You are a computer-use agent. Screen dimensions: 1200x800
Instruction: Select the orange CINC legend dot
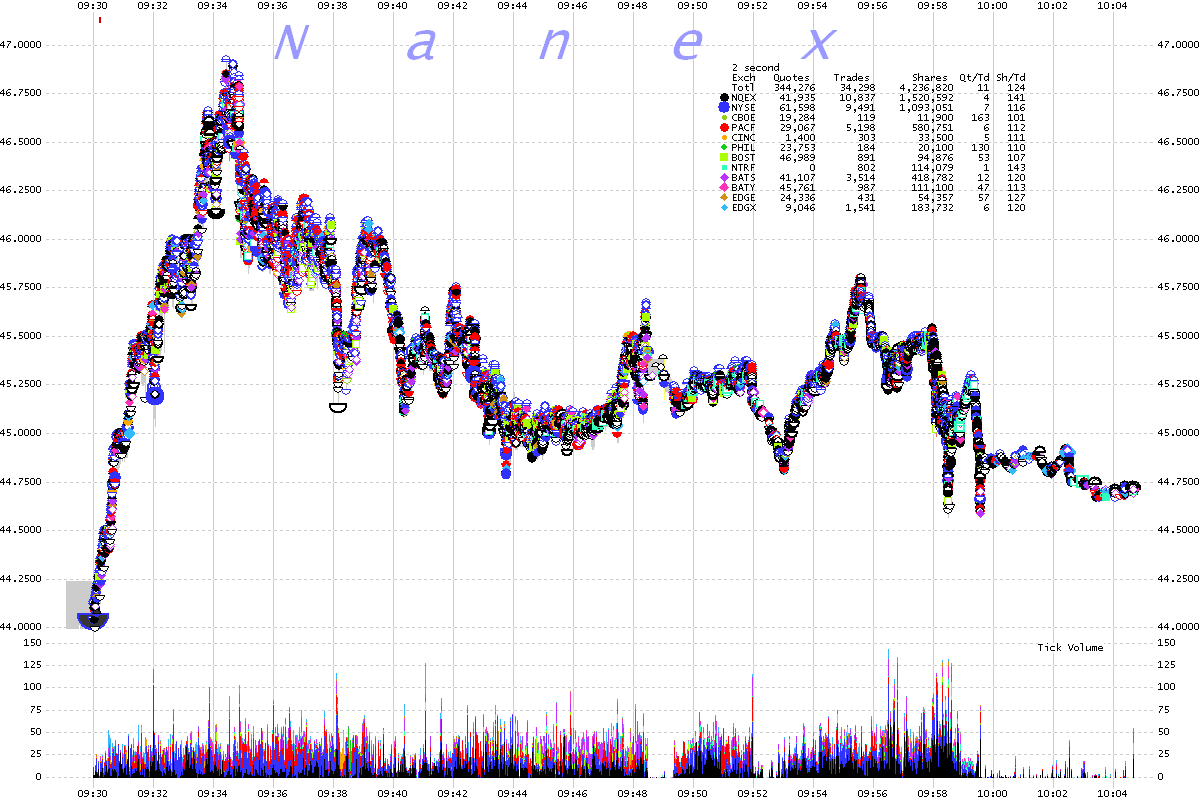click(x=724, y=137)
